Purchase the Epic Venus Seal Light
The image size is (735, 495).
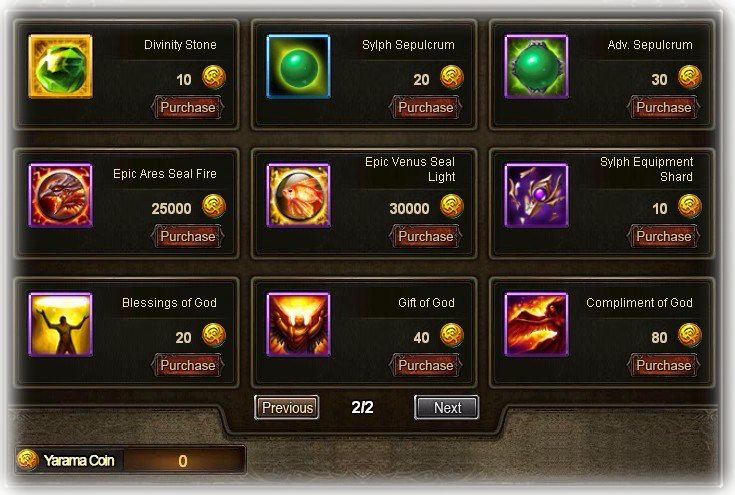[426, 236]
